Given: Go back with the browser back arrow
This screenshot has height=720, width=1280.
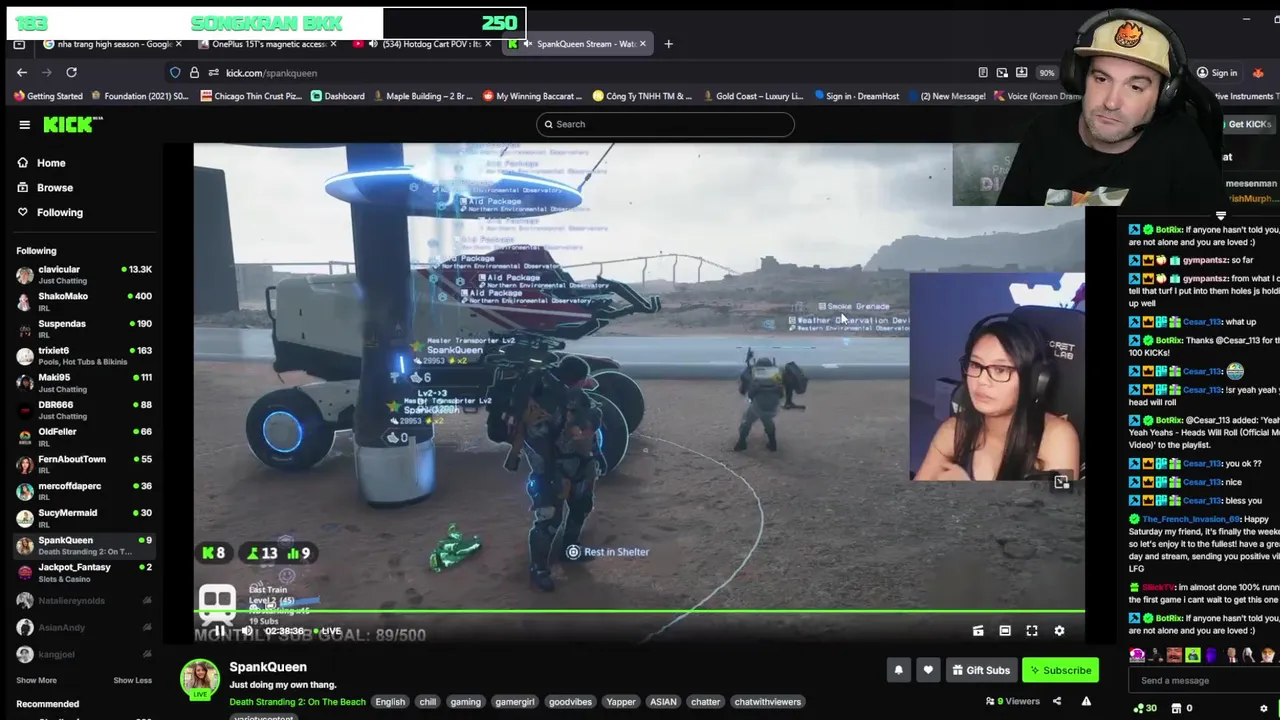Looking at the screenshot, I should point(22,73).
